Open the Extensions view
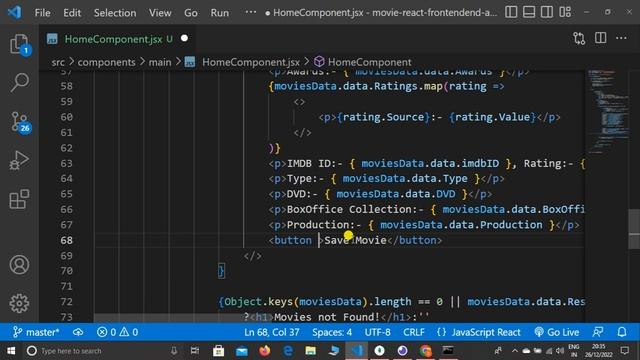Image resolution: width=640 pixels, height=360 pixels. [19, 199]
